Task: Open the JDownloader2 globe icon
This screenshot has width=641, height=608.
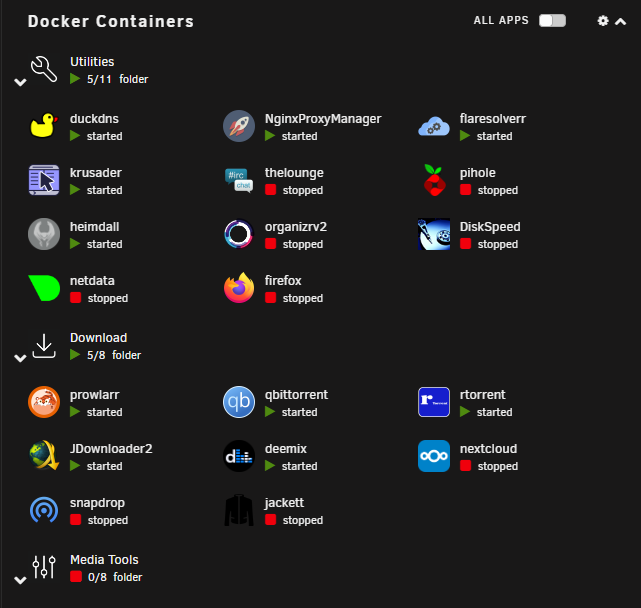Action: [x=44, y=456]
